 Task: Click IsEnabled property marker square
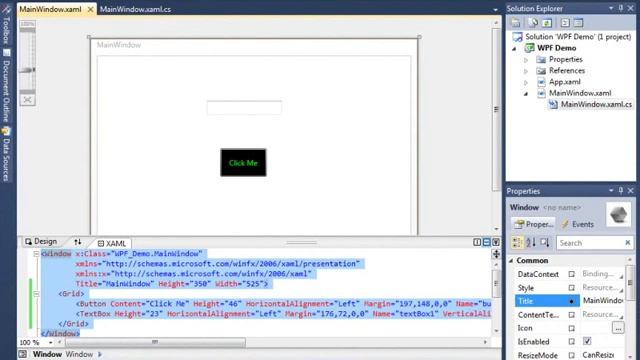coord(571,342)
